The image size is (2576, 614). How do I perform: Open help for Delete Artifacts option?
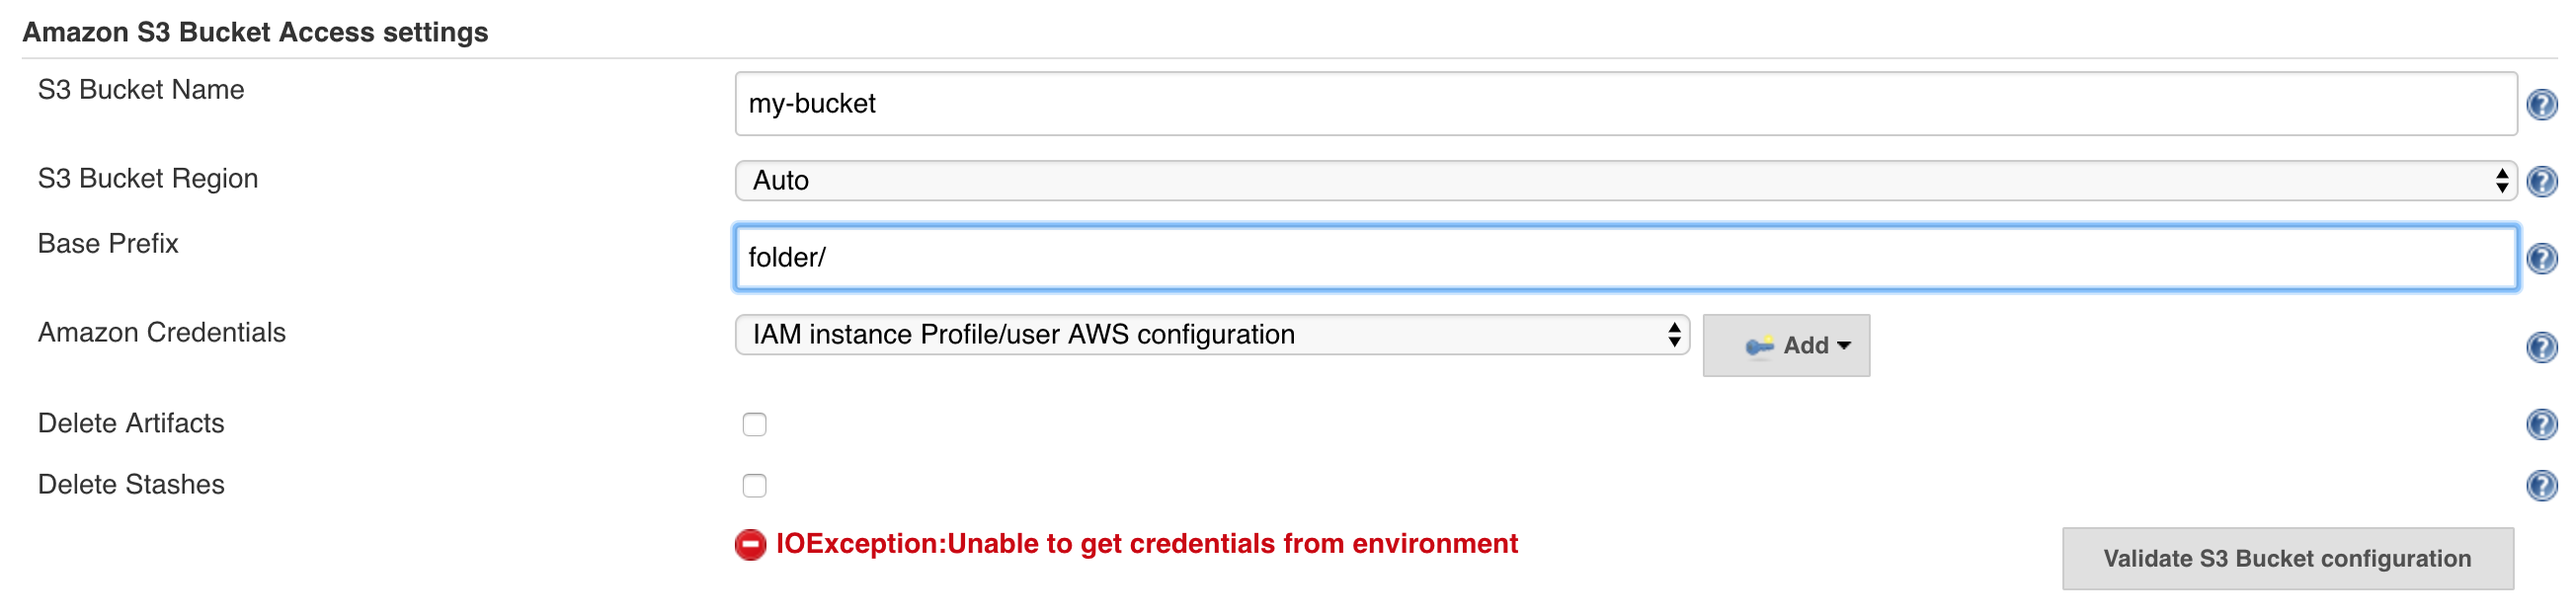tap(2541, 424)
